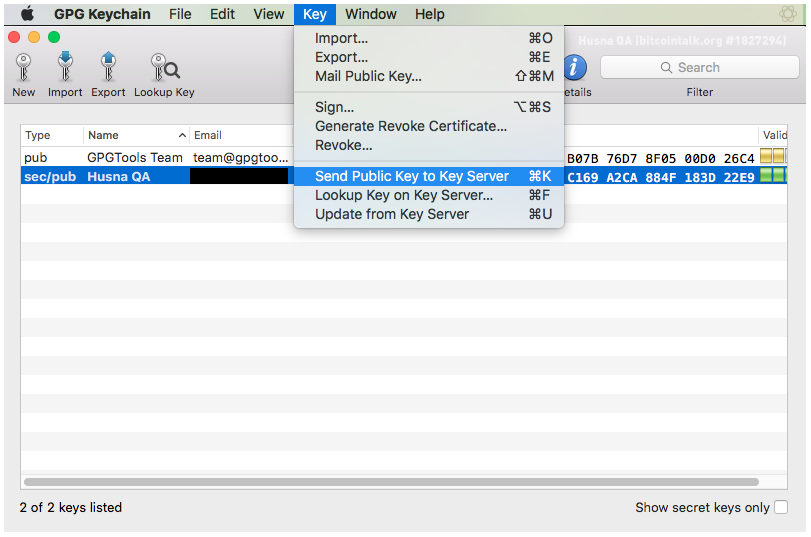Open key Details with the info icon
Image resolution: width=811 pixels, height=537 pixels.
coord(575,68)
